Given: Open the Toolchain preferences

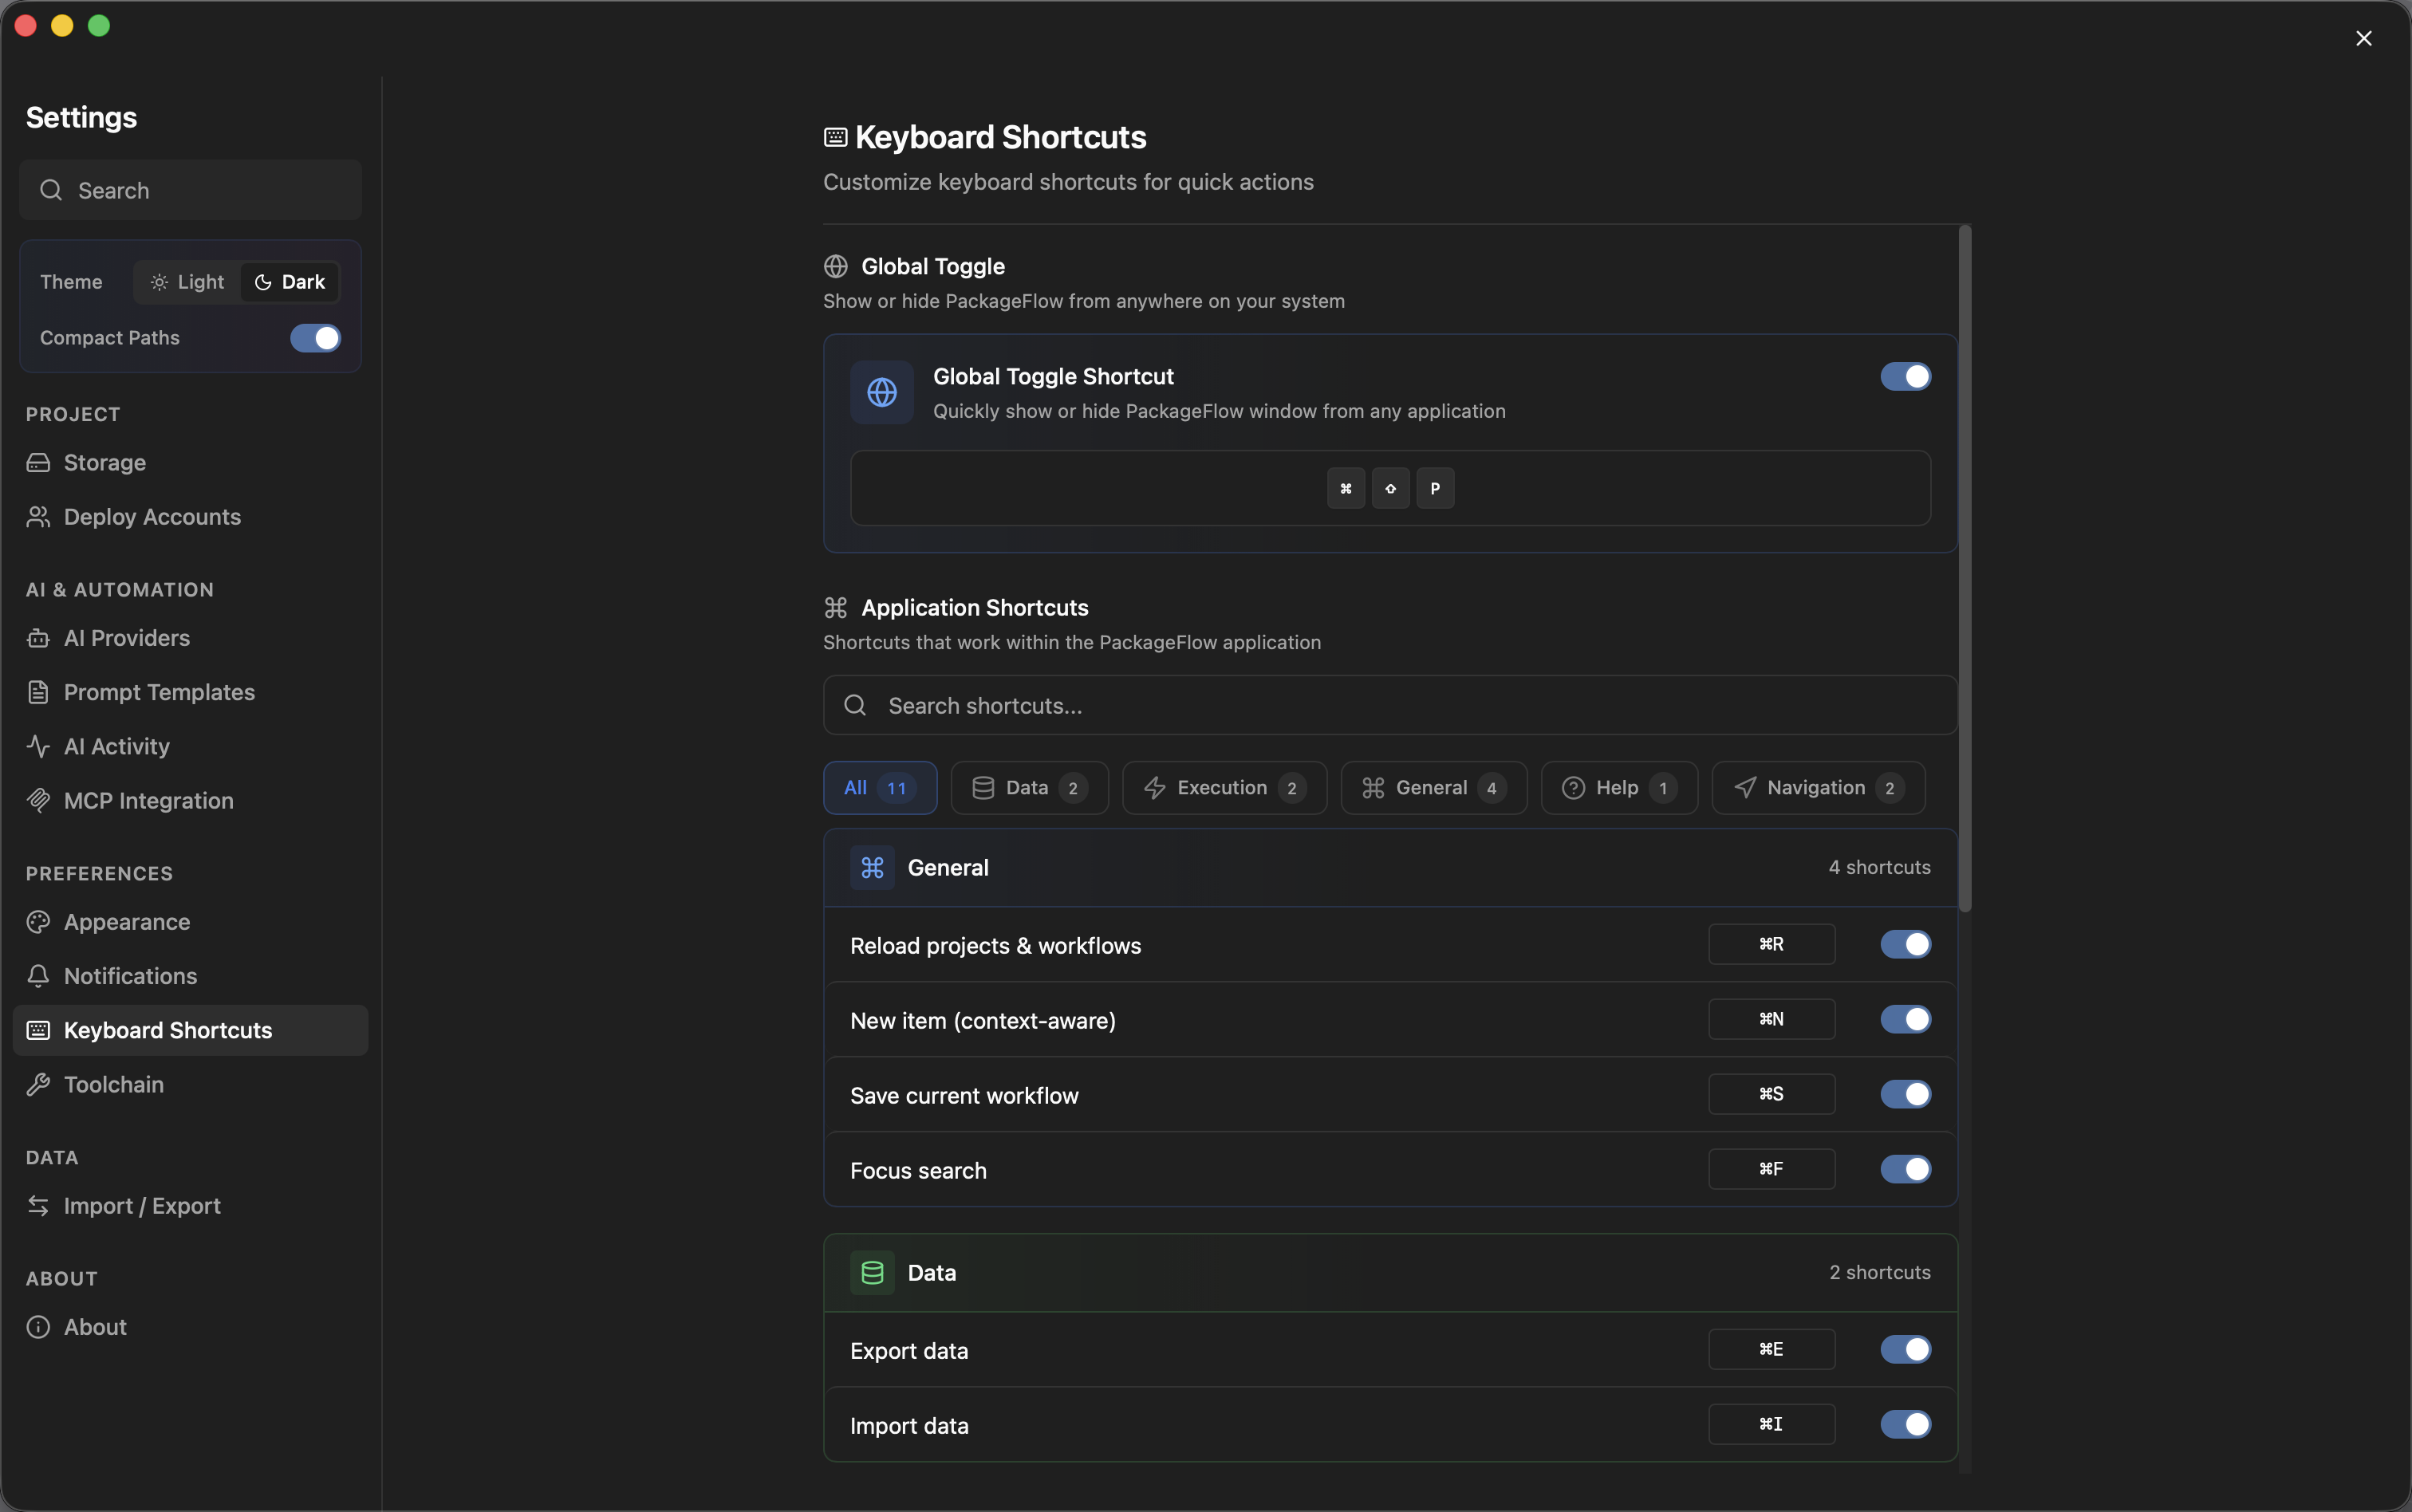Looking at the screenshot, I should click(113, 1085).
